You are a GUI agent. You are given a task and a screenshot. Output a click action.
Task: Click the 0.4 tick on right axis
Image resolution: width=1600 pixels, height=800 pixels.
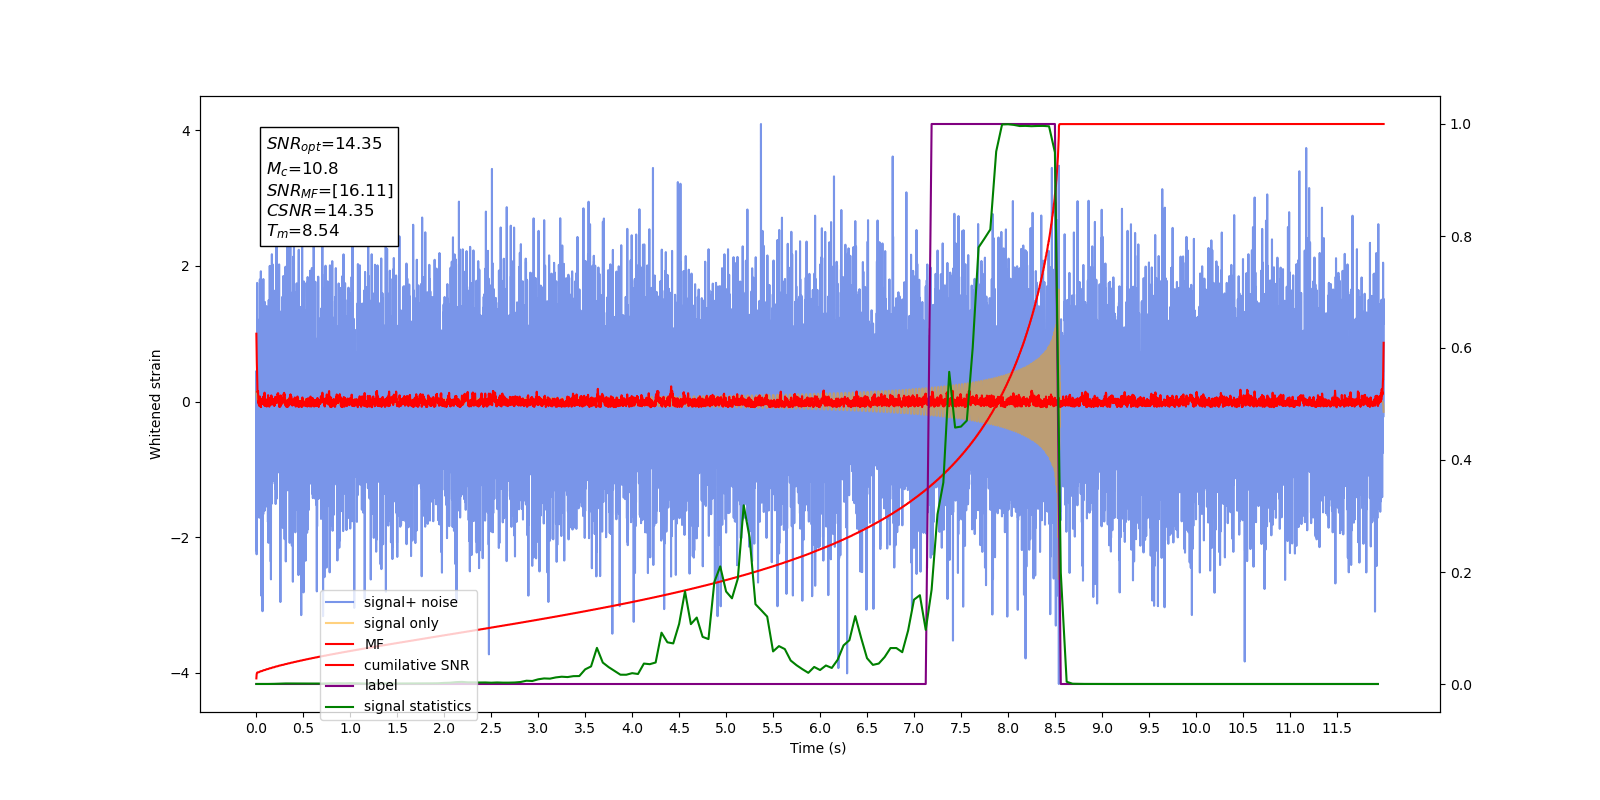click(1461, 461)
